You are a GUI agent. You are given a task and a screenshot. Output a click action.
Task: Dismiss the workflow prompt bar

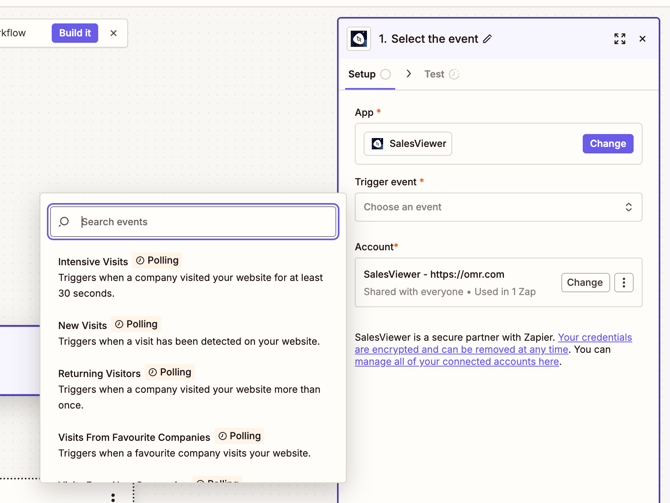click(x=113, y=33)
